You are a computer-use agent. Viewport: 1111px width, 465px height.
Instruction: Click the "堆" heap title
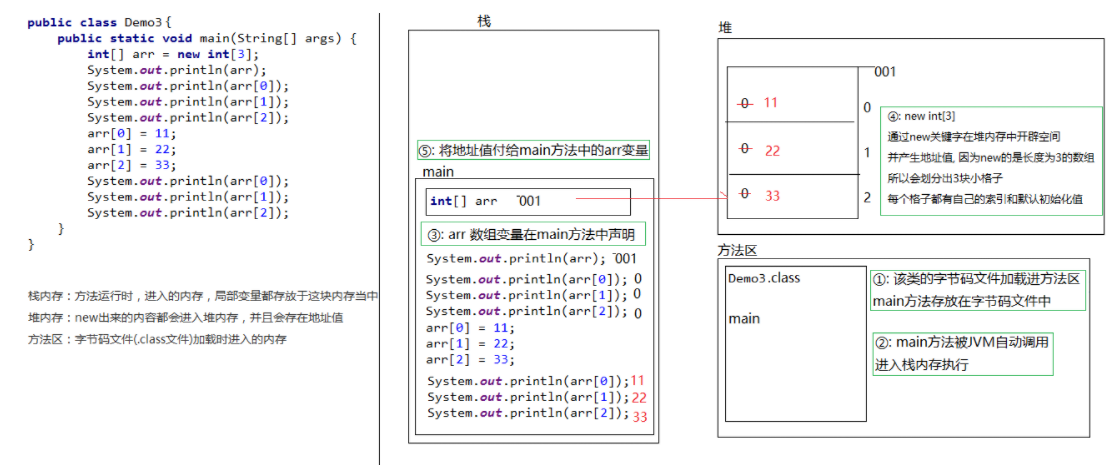click(x=725, y=28)
